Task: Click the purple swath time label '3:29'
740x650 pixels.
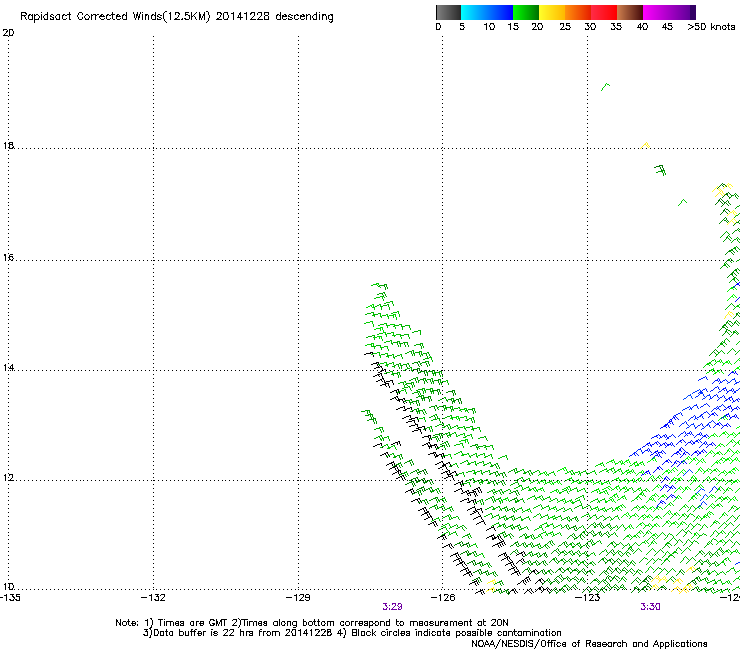Action: click(392, 607)
